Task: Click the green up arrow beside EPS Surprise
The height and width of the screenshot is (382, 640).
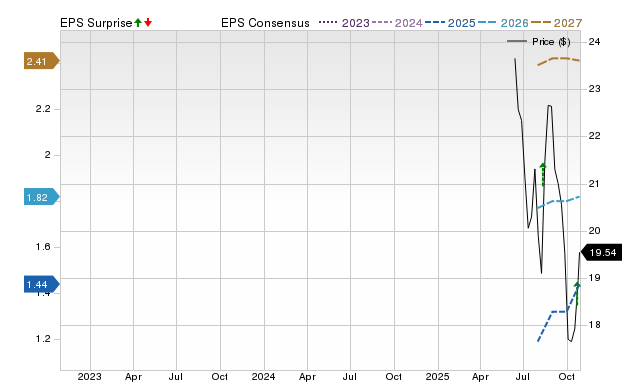Action: pos(138,22)
